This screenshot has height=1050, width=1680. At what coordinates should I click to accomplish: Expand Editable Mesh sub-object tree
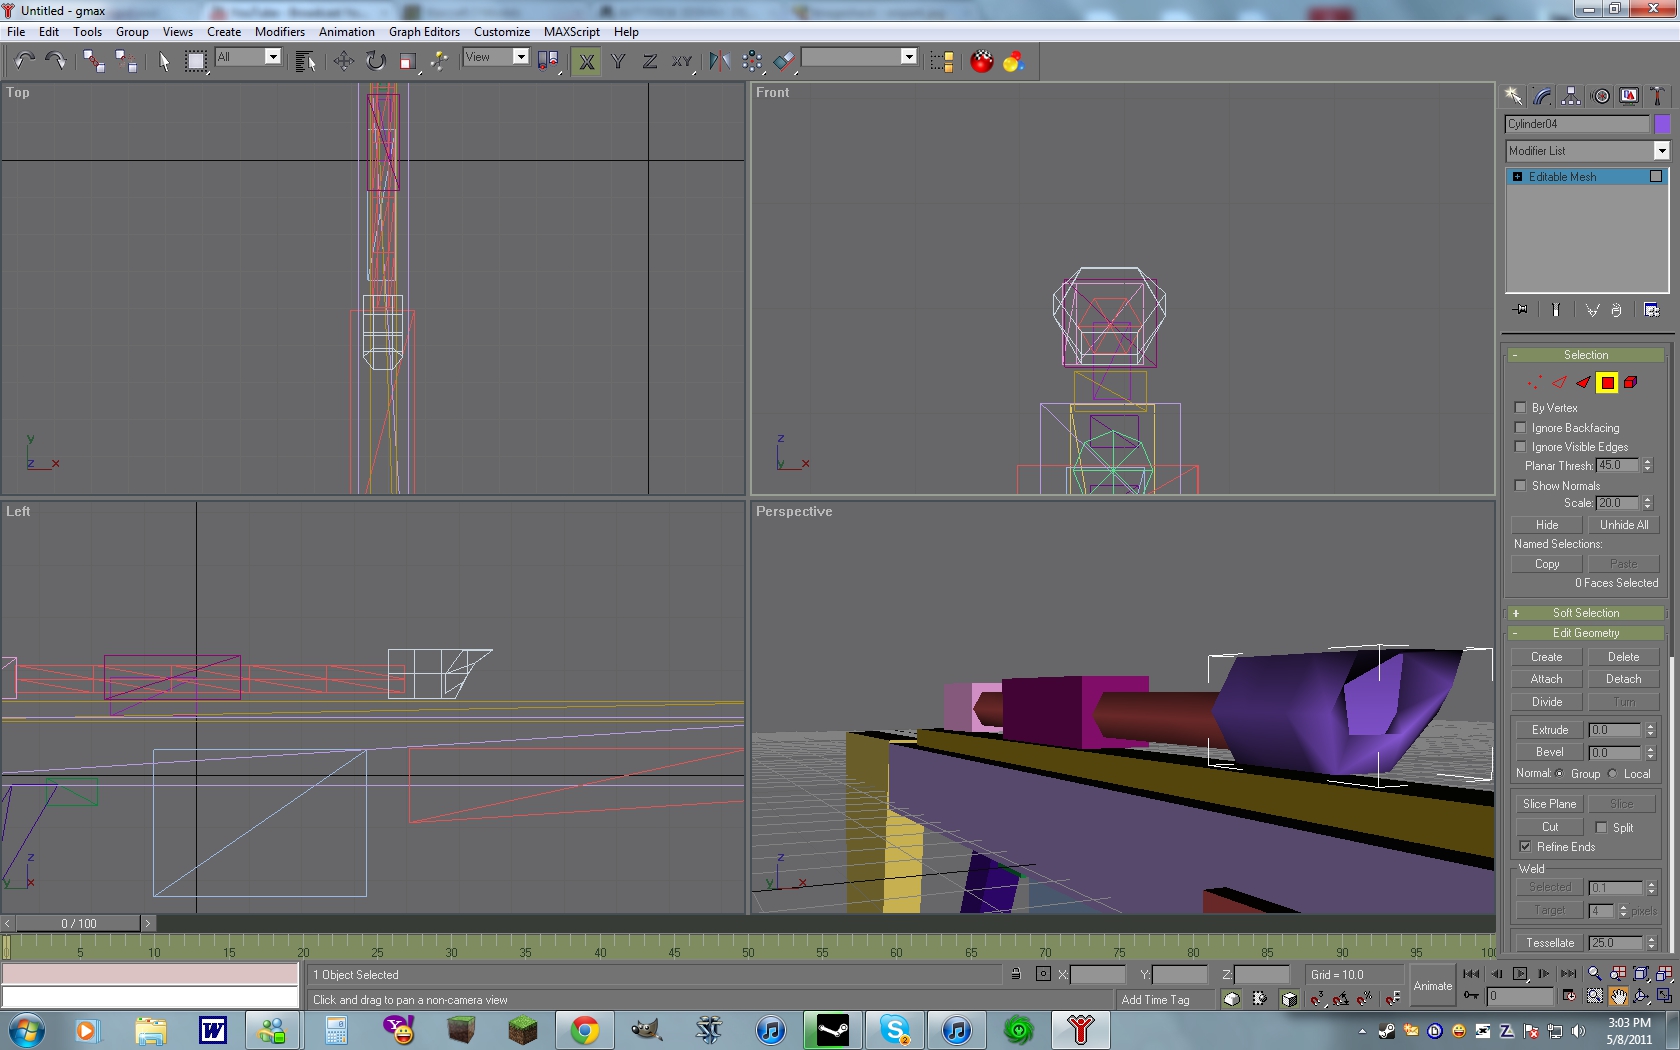1517,177
